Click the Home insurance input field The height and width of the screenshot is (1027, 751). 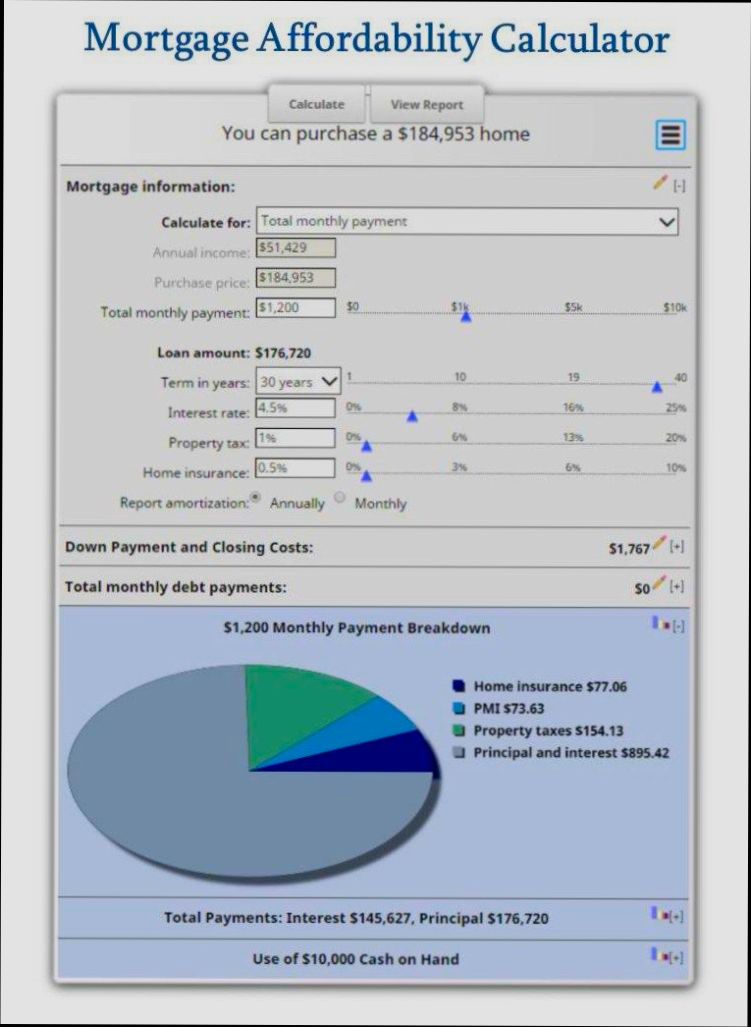tap(296, 468)
